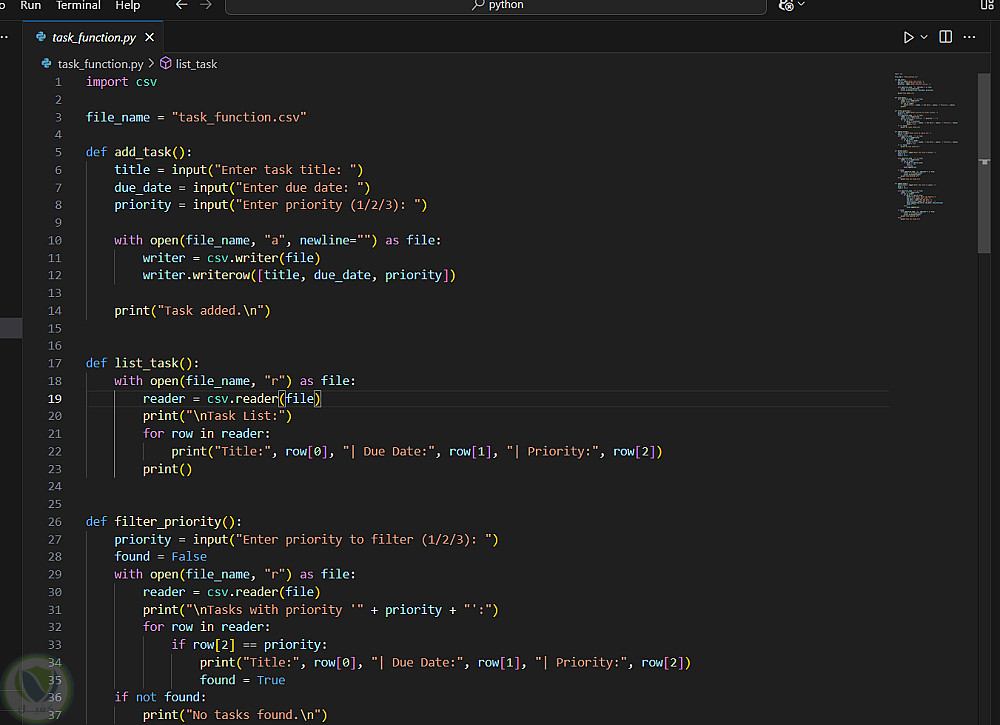Click task_function.py in the breadcrumb
Image resolution: width=1000 pixels, height=725 pixels.
point(100,64)
